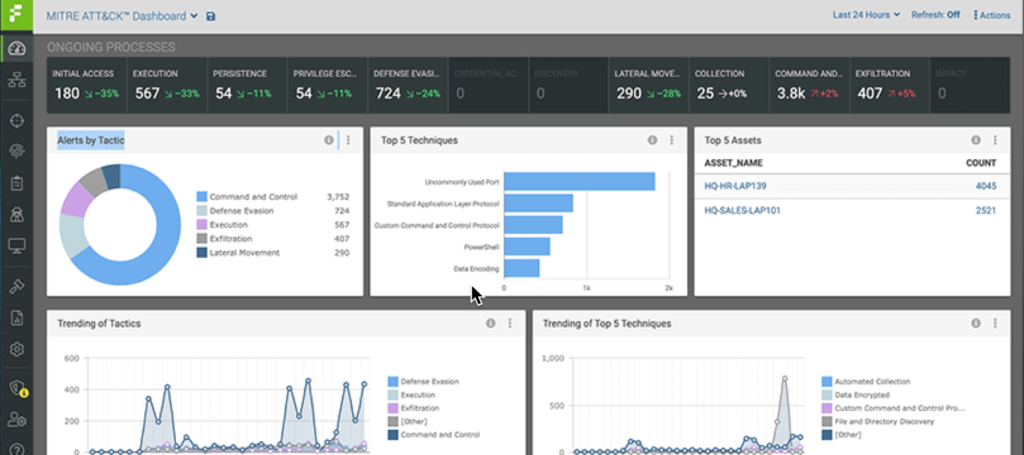This screenshot has height=455, width=1024.
Task: Open the document report icon in sidebar
Action: point(16,318)
